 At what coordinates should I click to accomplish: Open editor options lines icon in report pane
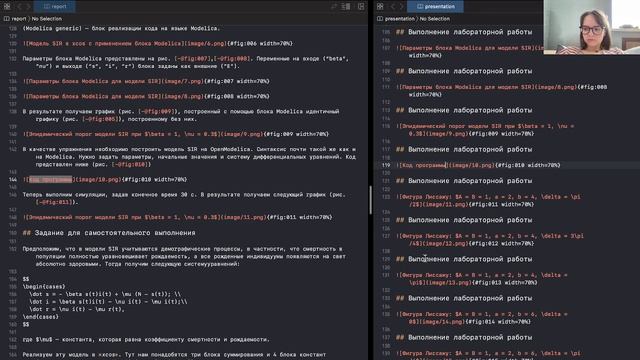pyautogui.click(x=346, y=6)
